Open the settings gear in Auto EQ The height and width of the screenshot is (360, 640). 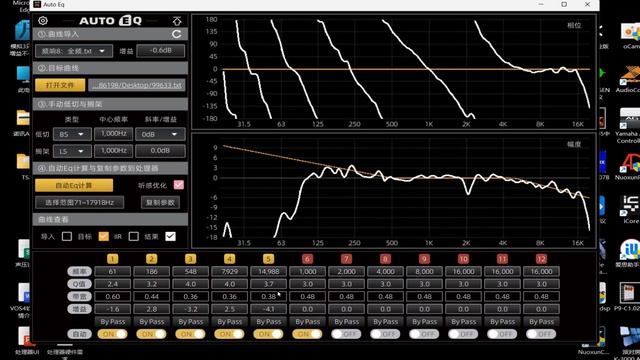[x=43, y=20]
